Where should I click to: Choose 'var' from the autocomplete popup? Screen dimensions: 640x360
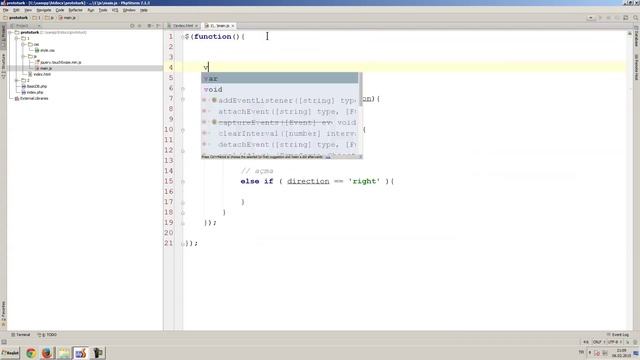(x=280, y=78)
